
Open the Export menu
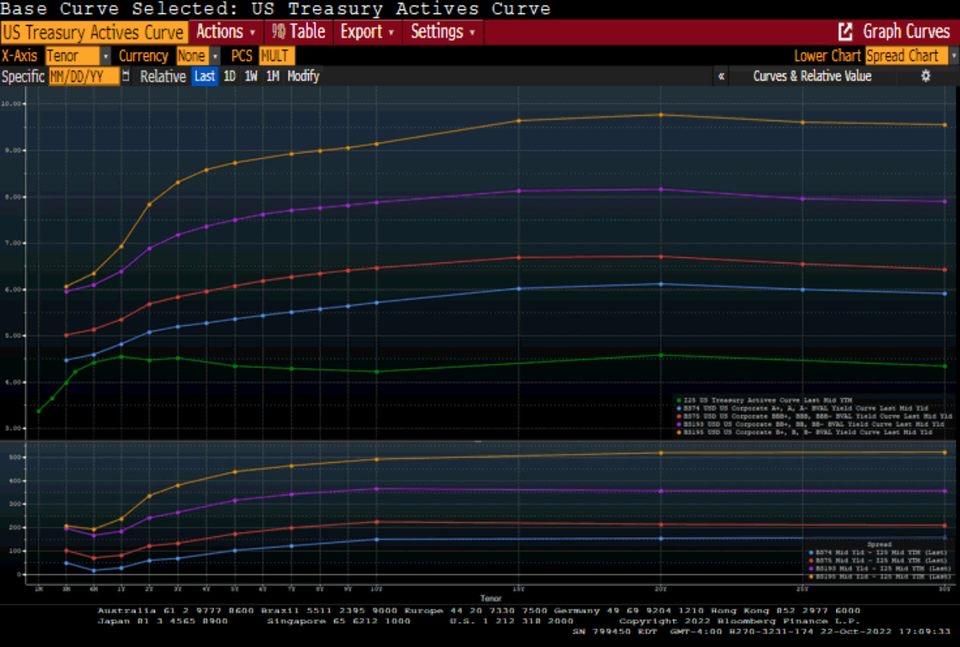[363, 31]
